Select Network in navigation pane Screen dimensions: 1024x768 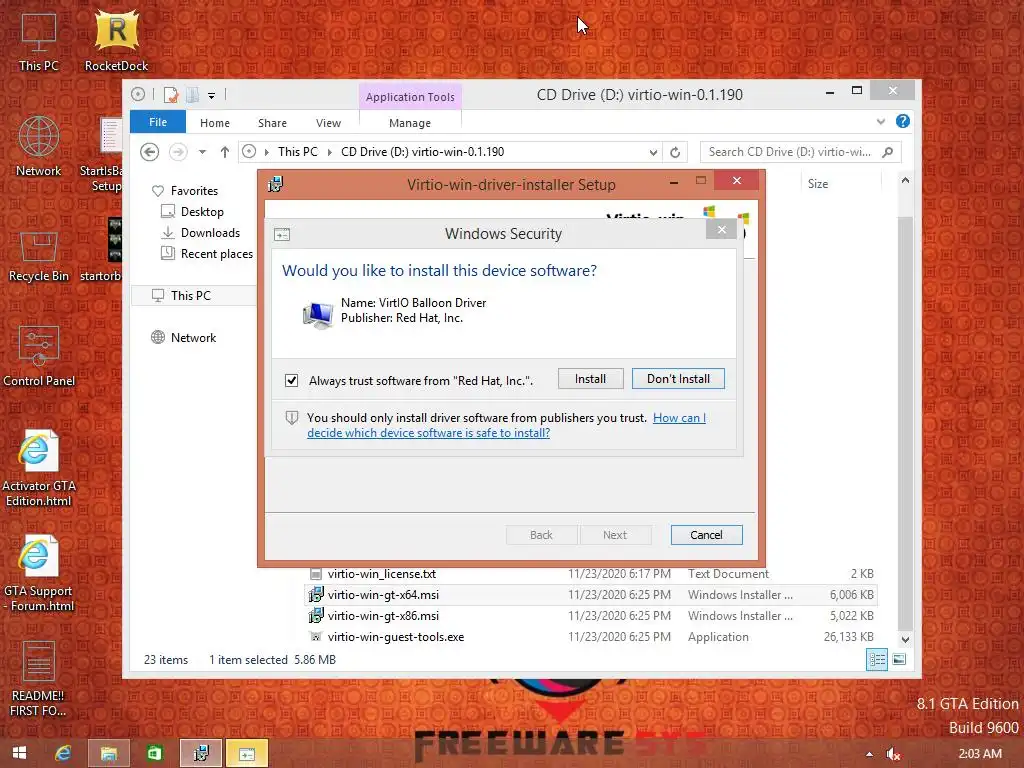point(193,338)
